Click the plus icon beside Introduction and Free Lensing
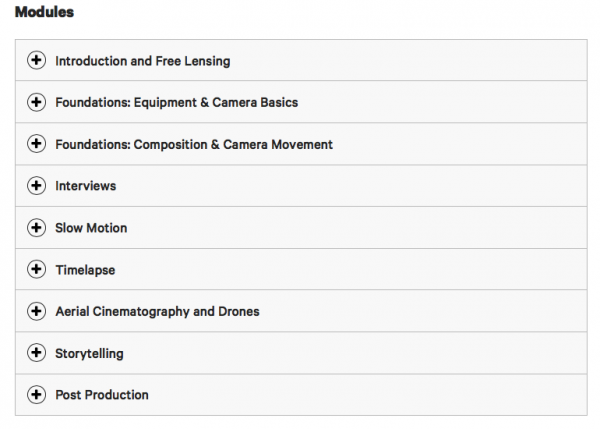This screenshot has width=600, height=429. (x=37, y=61)
